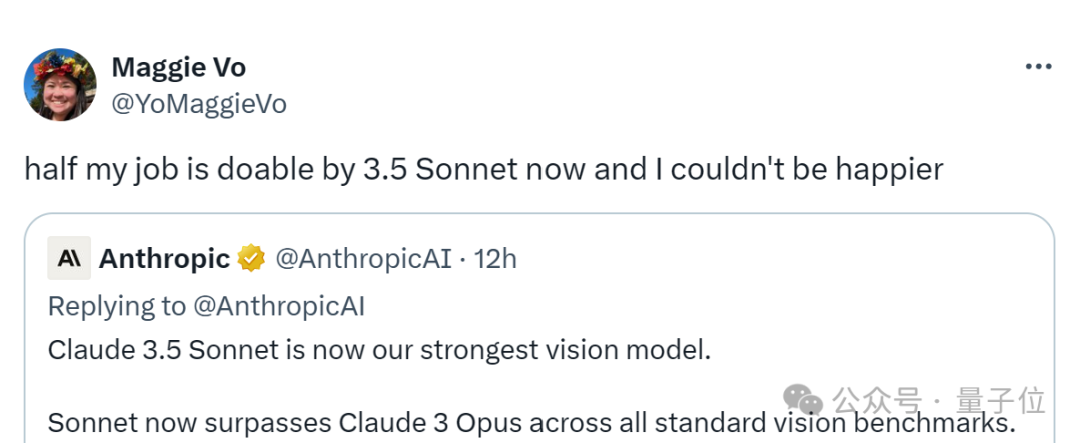Click "couldn't be happier" phrase in tweet
Screen dimensions: 1080x443
point(806,169)
